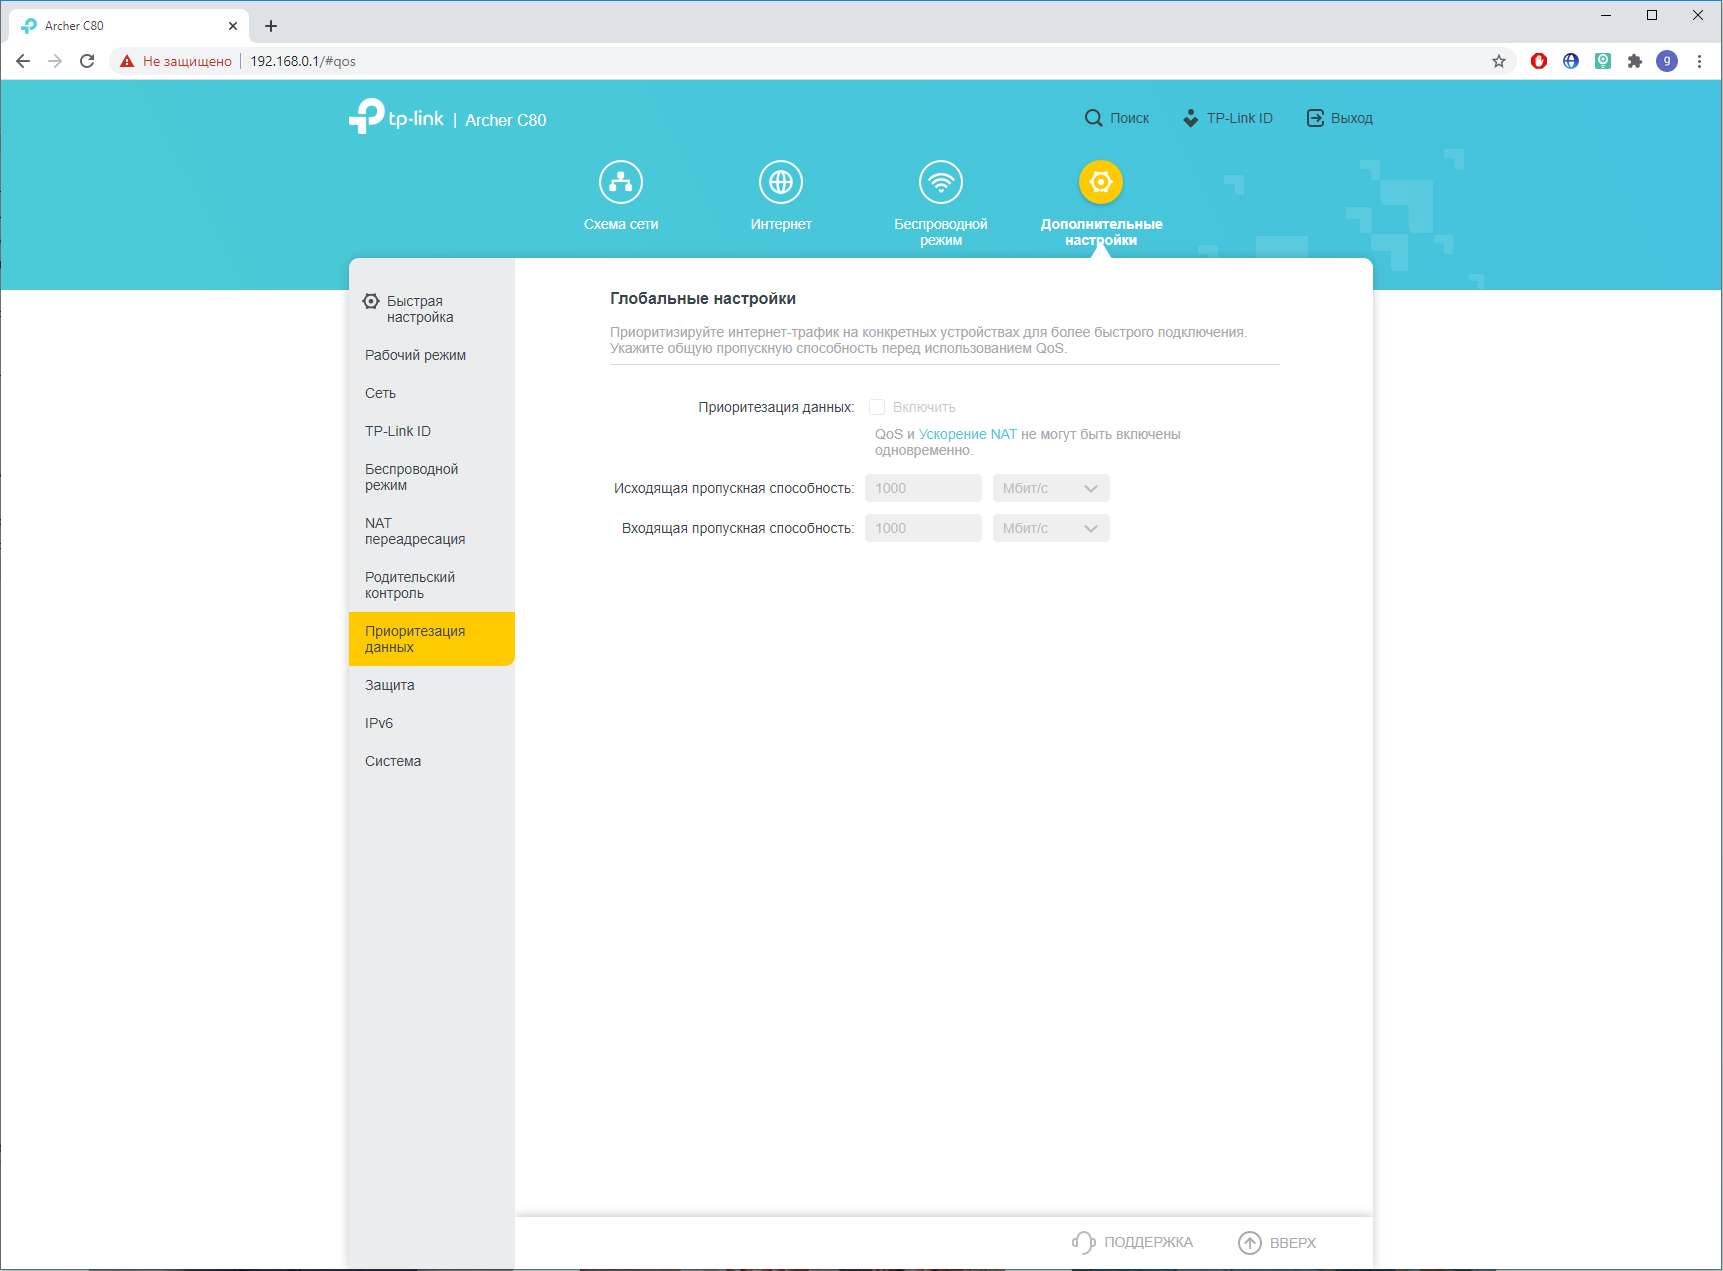Click the Advanced settings (Дополнительные настройки) gear icon

pyautogui.click(x=1101, y=182)
